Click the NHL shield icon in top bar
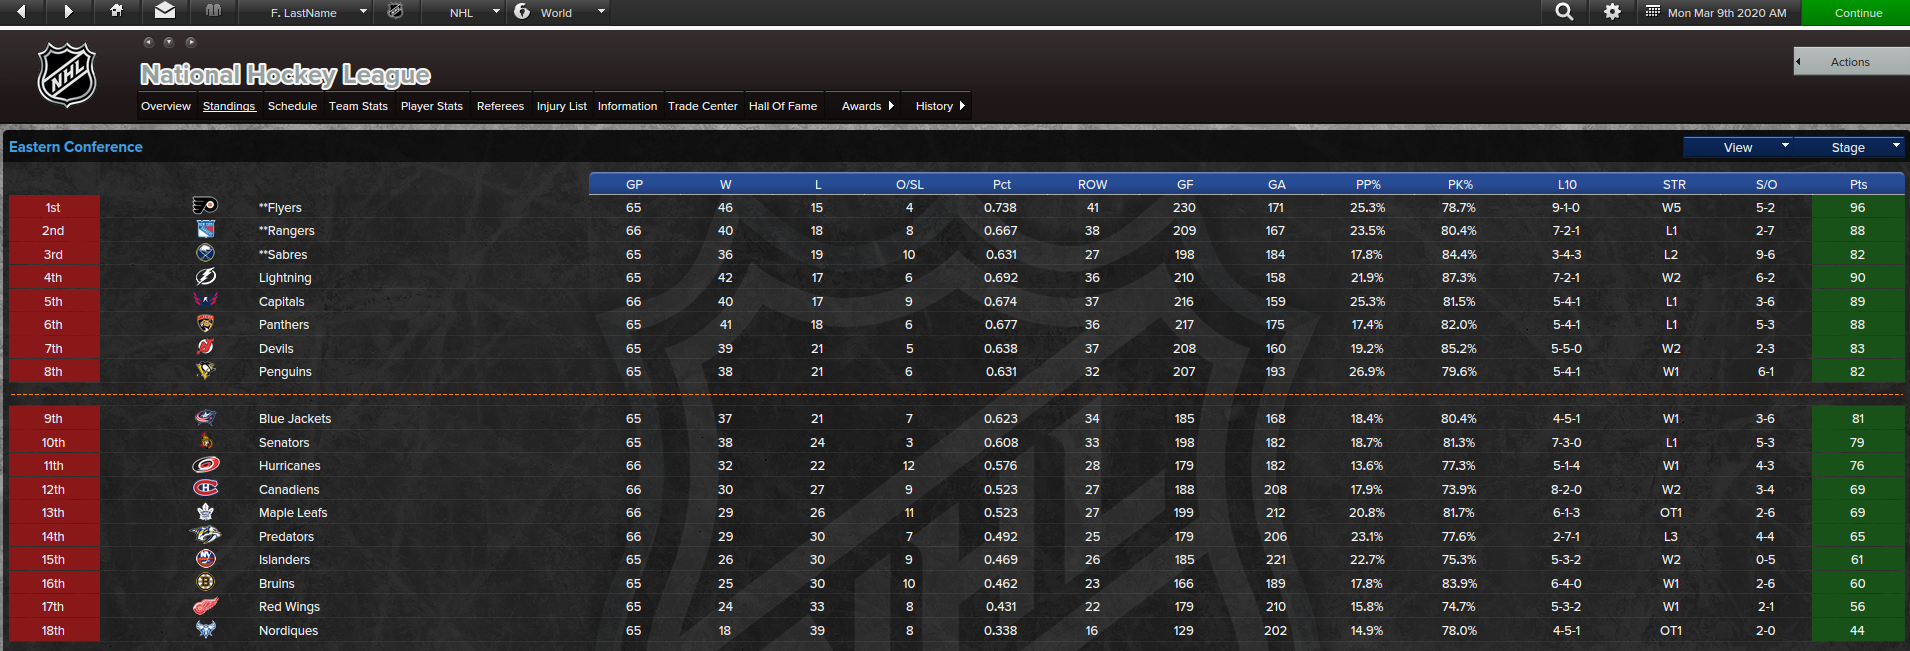 tap(396, 11)
